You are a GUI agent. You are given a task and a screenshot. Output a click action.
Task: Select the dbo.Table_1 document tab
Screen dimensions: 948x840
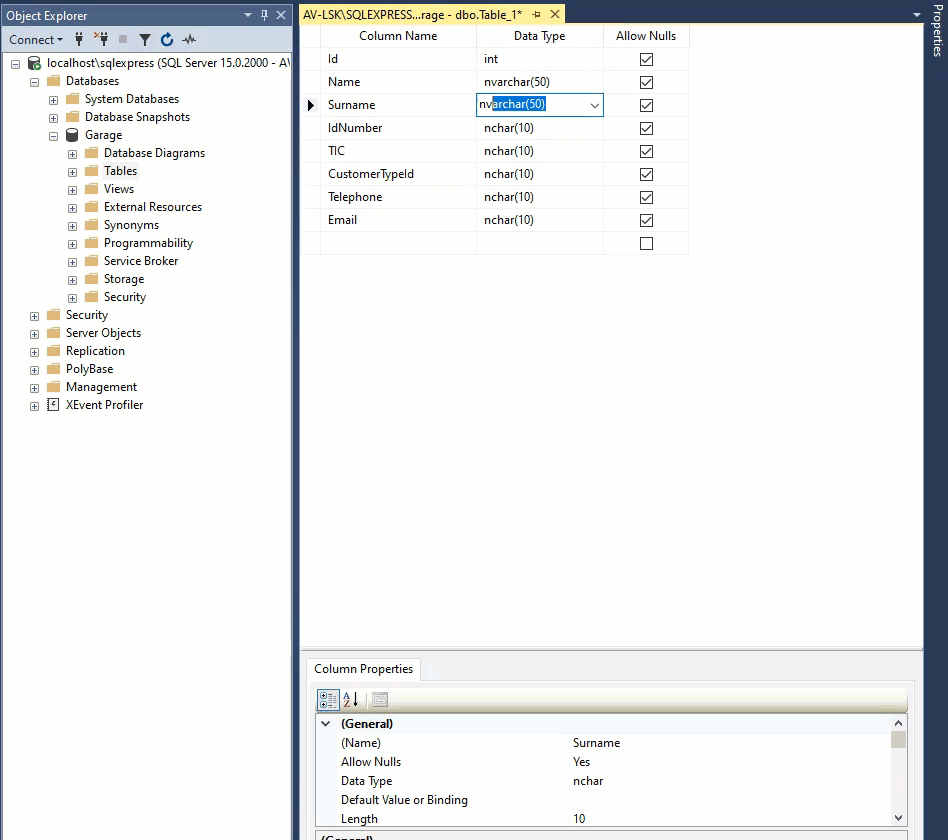pyautogui.click(x=412, y=14)
